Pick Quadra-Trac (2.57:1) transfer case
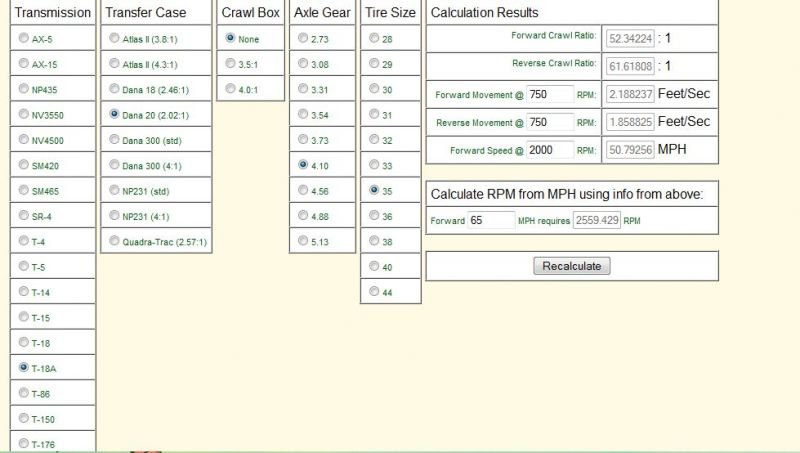The width and height of the screenshot is (800, 453). tap(114, 241)
